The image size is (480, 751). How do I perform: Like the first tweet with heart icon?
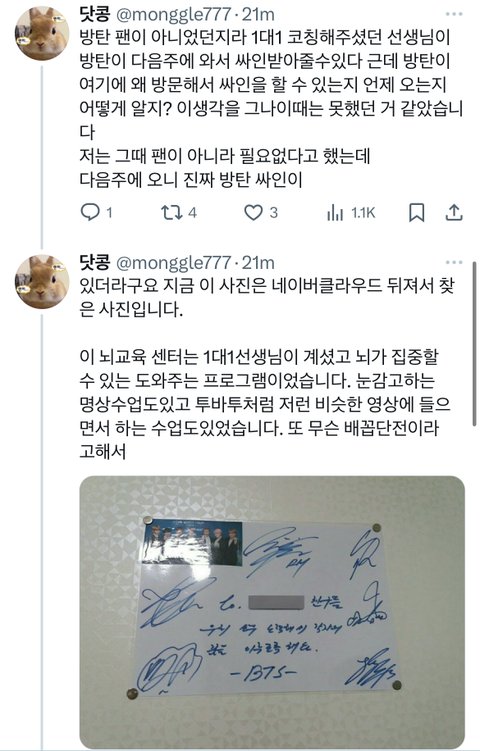pos(253,212)
